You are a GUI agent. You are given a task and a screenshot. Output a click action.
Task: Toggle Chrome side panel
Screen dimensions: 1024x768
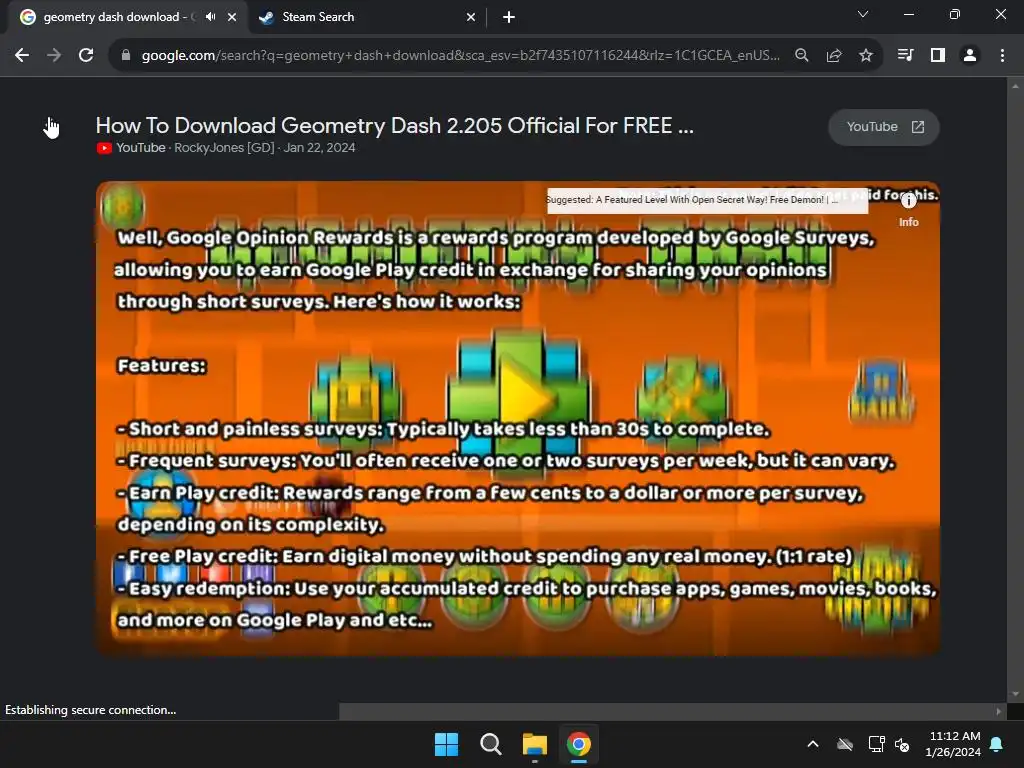coord(938,56)
